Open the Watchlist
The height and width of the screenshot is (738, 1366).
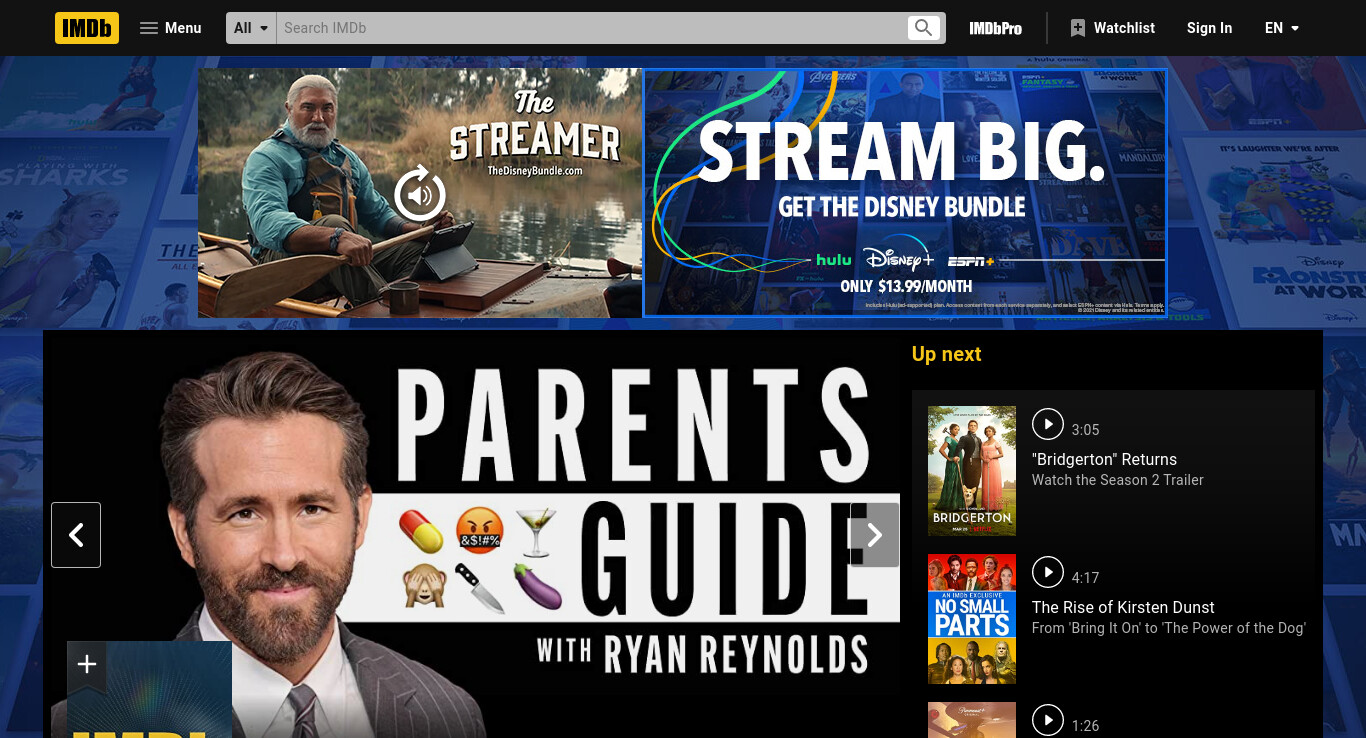tap(1112, 28)
